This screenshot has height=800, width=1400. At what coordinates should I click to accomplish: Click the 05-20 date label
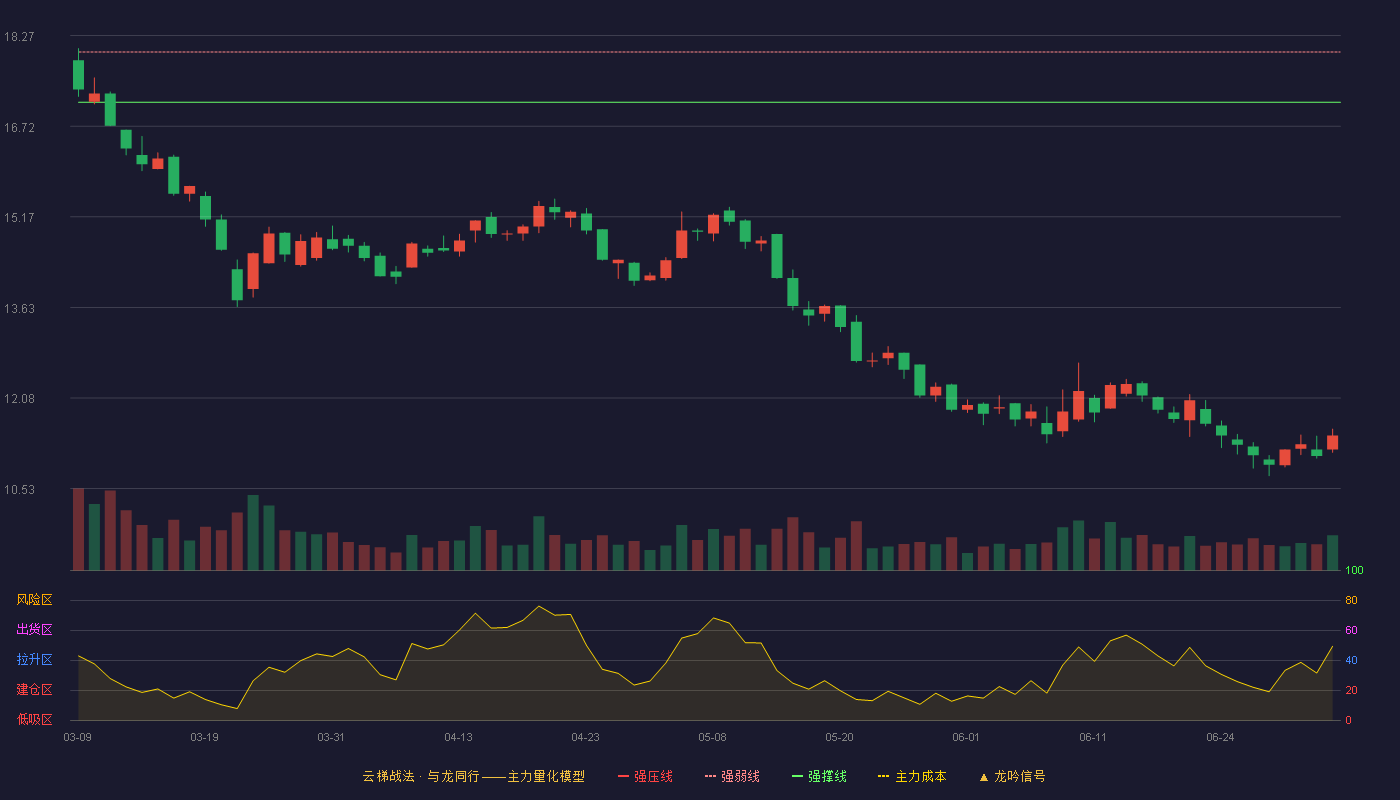coord(839,737)
